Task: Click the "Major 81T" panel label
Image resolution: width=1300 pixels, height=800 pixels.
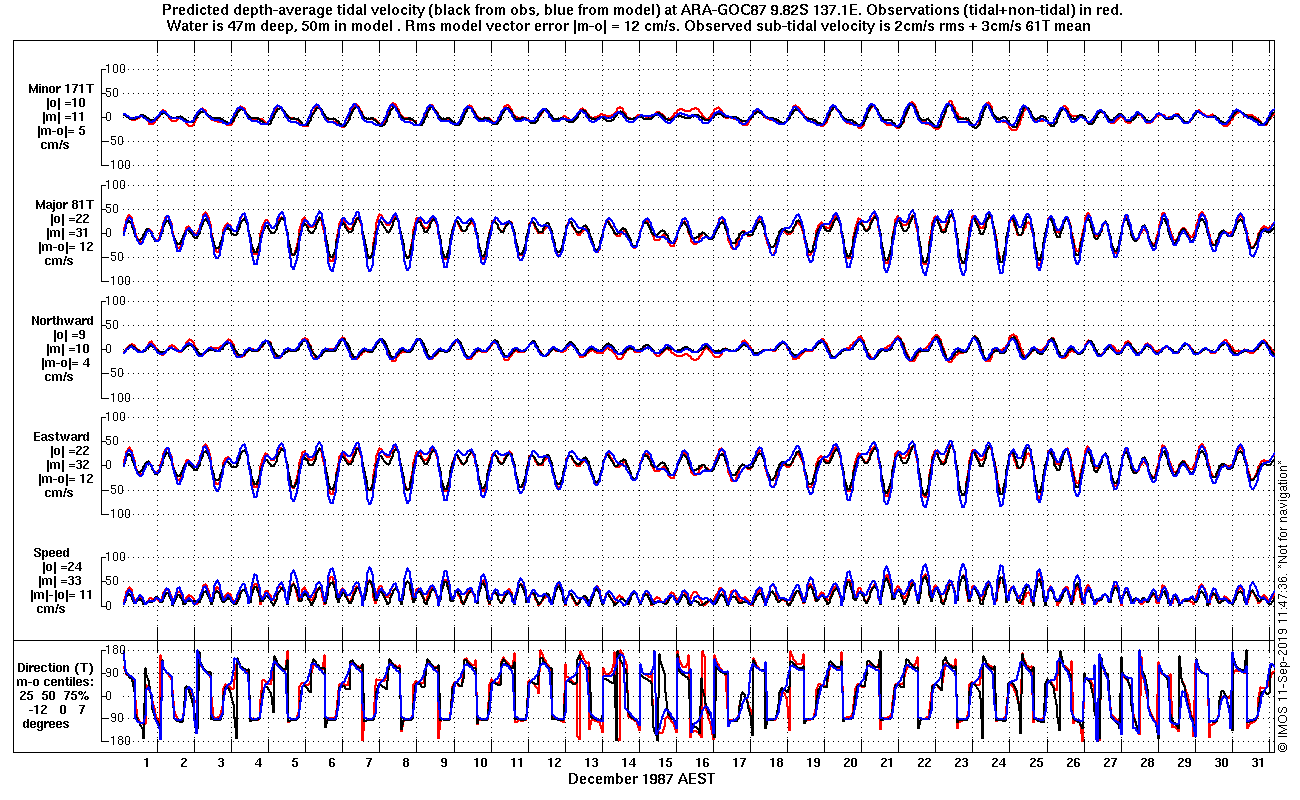Action: [x=65, y=205]
